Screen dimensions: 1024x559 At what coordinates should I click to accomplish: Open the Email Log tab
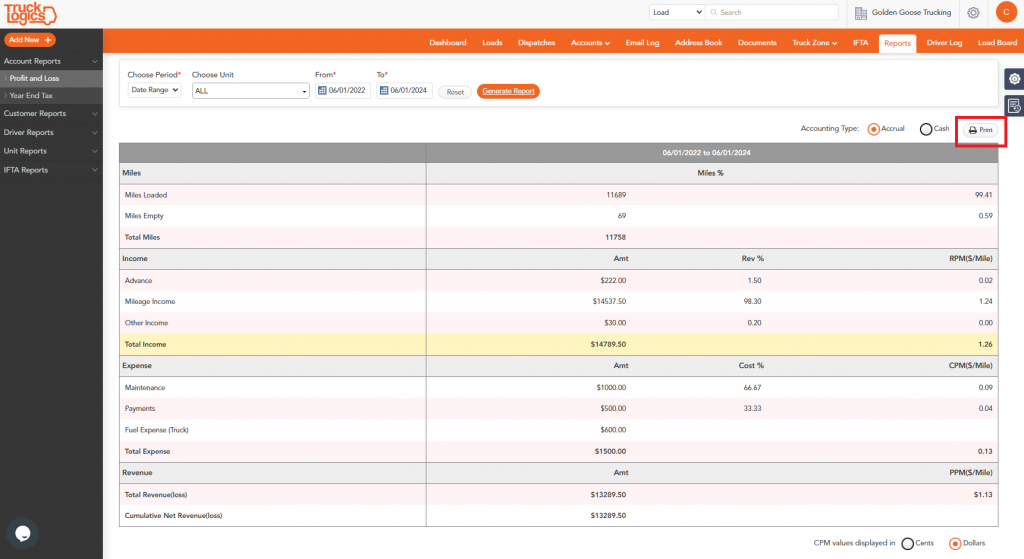[642, 43]
